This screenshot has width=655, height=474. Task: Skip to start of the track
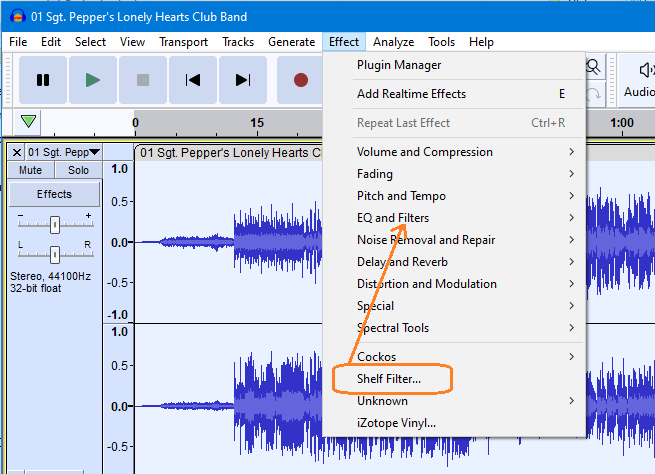pyautogui.click(x=193, y=80)
